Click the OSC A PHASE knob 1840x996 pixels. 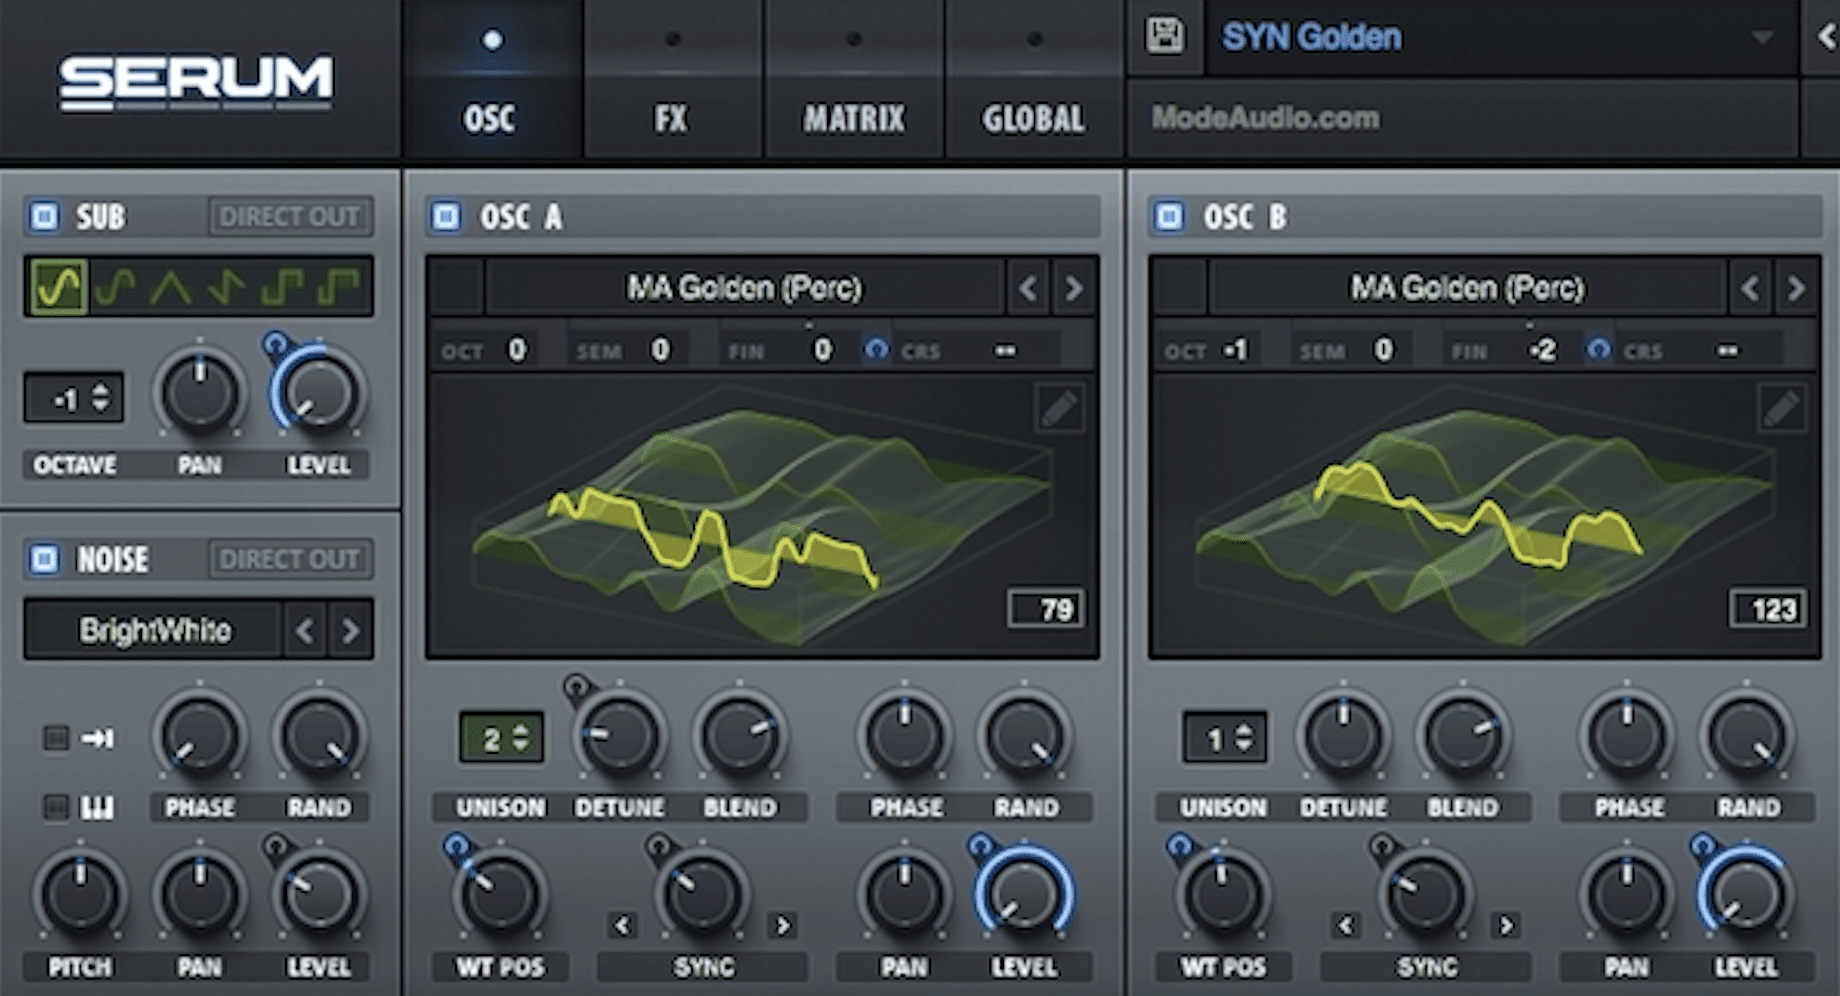coord(904,736)
